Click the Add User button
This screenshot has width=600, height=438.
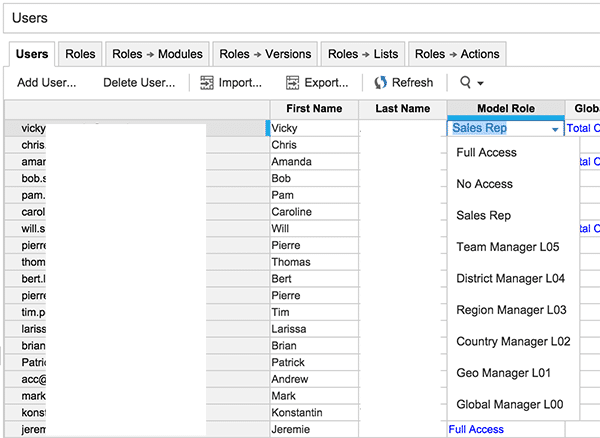(47, 83)
